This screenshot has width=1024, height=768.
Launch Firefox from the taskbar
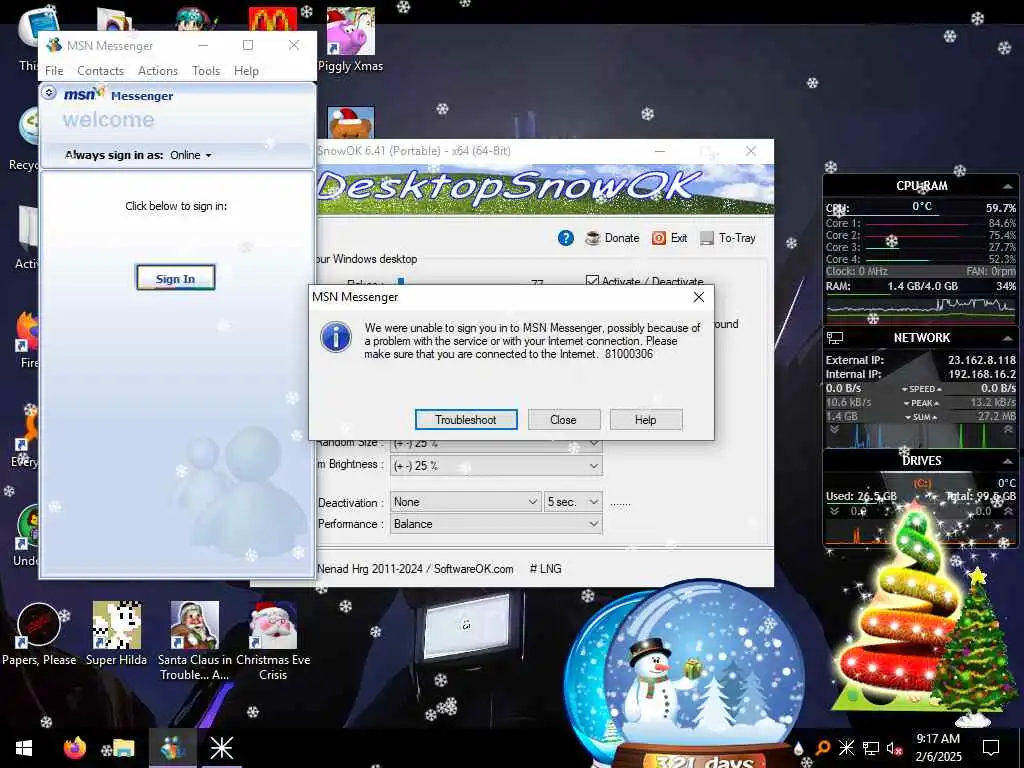(x=74, y=748)
